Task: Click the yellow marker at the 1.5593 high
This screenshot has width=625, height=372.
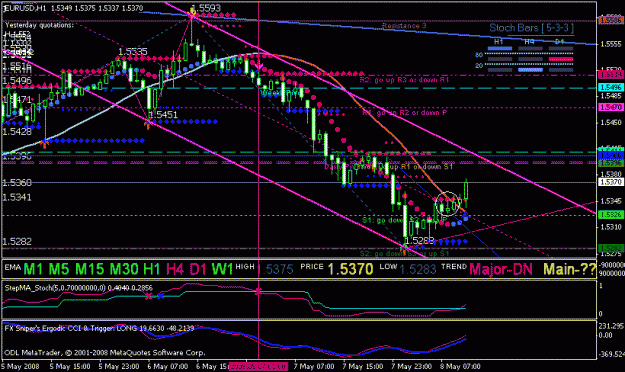Action: tap(192, 14)
